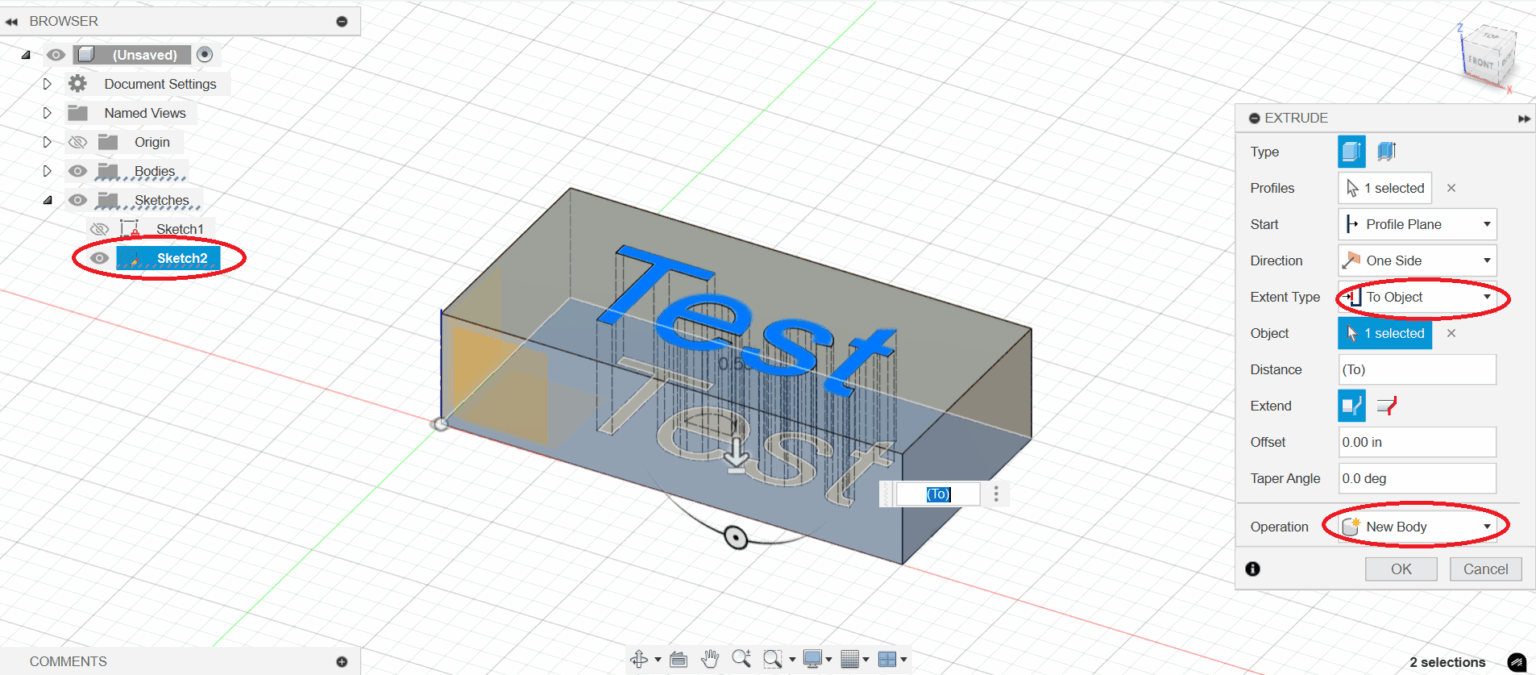This screenshot has height=675, width=1536.
Task: Click the Pan hand tool icon
Action: click(710, 659)
